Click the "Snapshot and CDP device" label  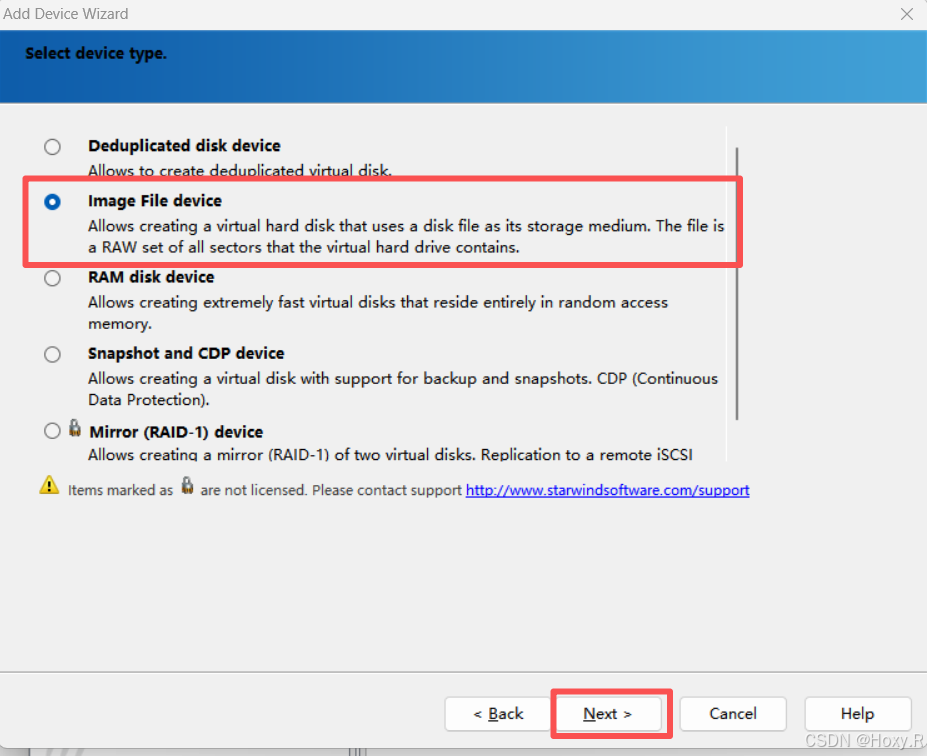click(186, 353)
